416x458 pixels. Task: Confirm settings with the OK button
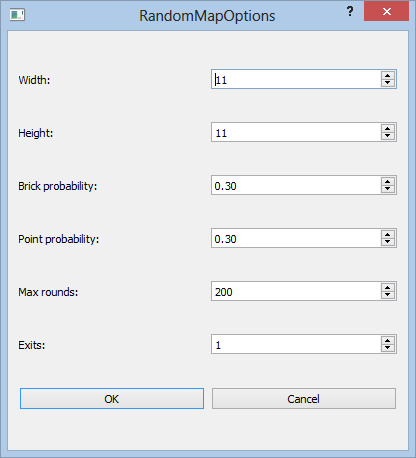pyautogui.click(x=112, y=398)
